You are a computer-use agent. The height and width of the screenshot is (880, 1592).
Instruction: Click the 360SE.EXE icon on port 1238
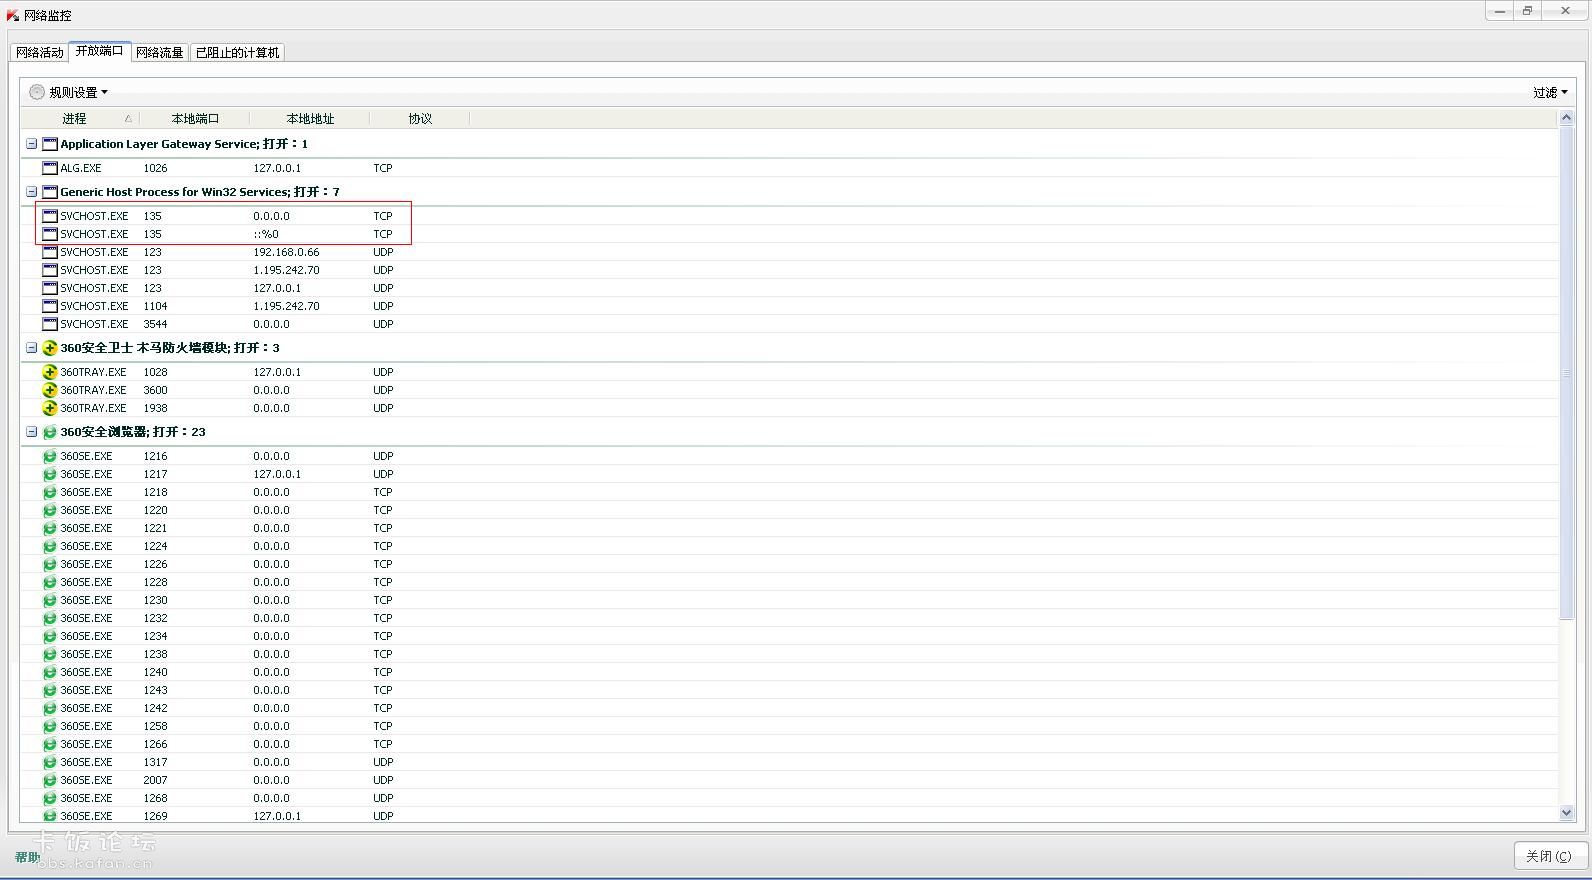point(50,654)
